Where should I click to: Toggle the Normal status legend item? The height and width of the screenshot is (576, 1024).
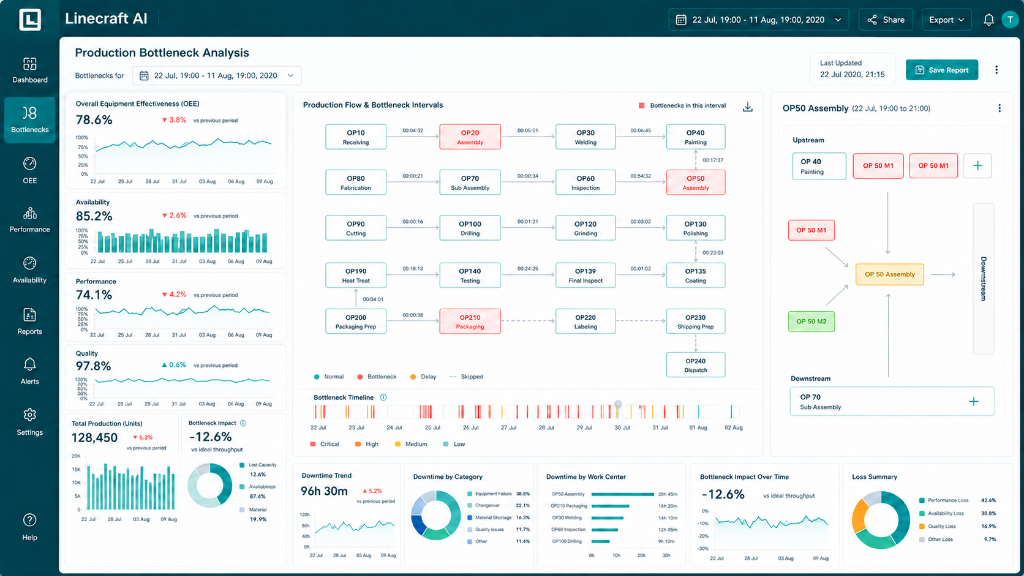point(328,377)
